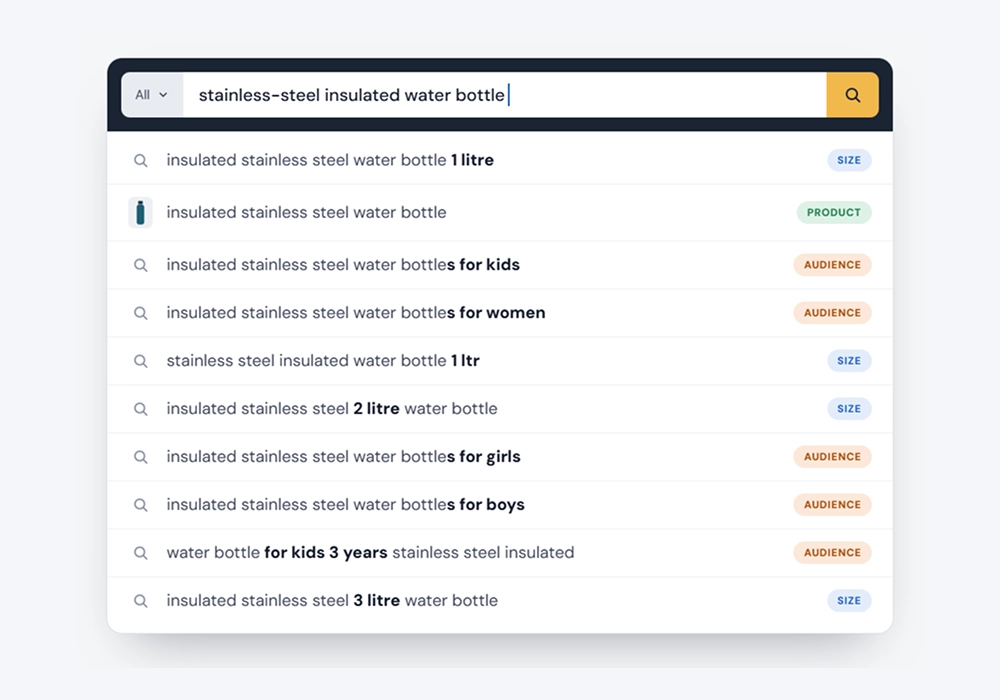Click search icon beside for boys suggestion

(x=140, y=505)
